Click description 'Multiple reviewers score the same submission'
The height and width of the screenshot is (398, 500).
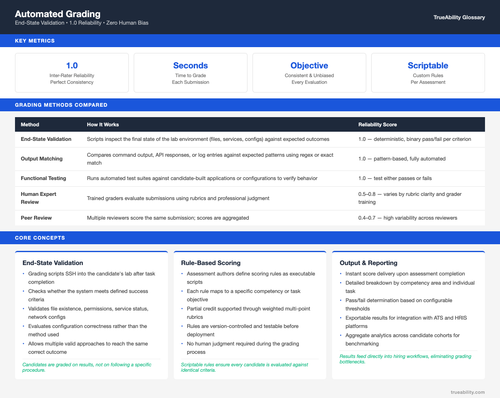click(x=168, y=218)
